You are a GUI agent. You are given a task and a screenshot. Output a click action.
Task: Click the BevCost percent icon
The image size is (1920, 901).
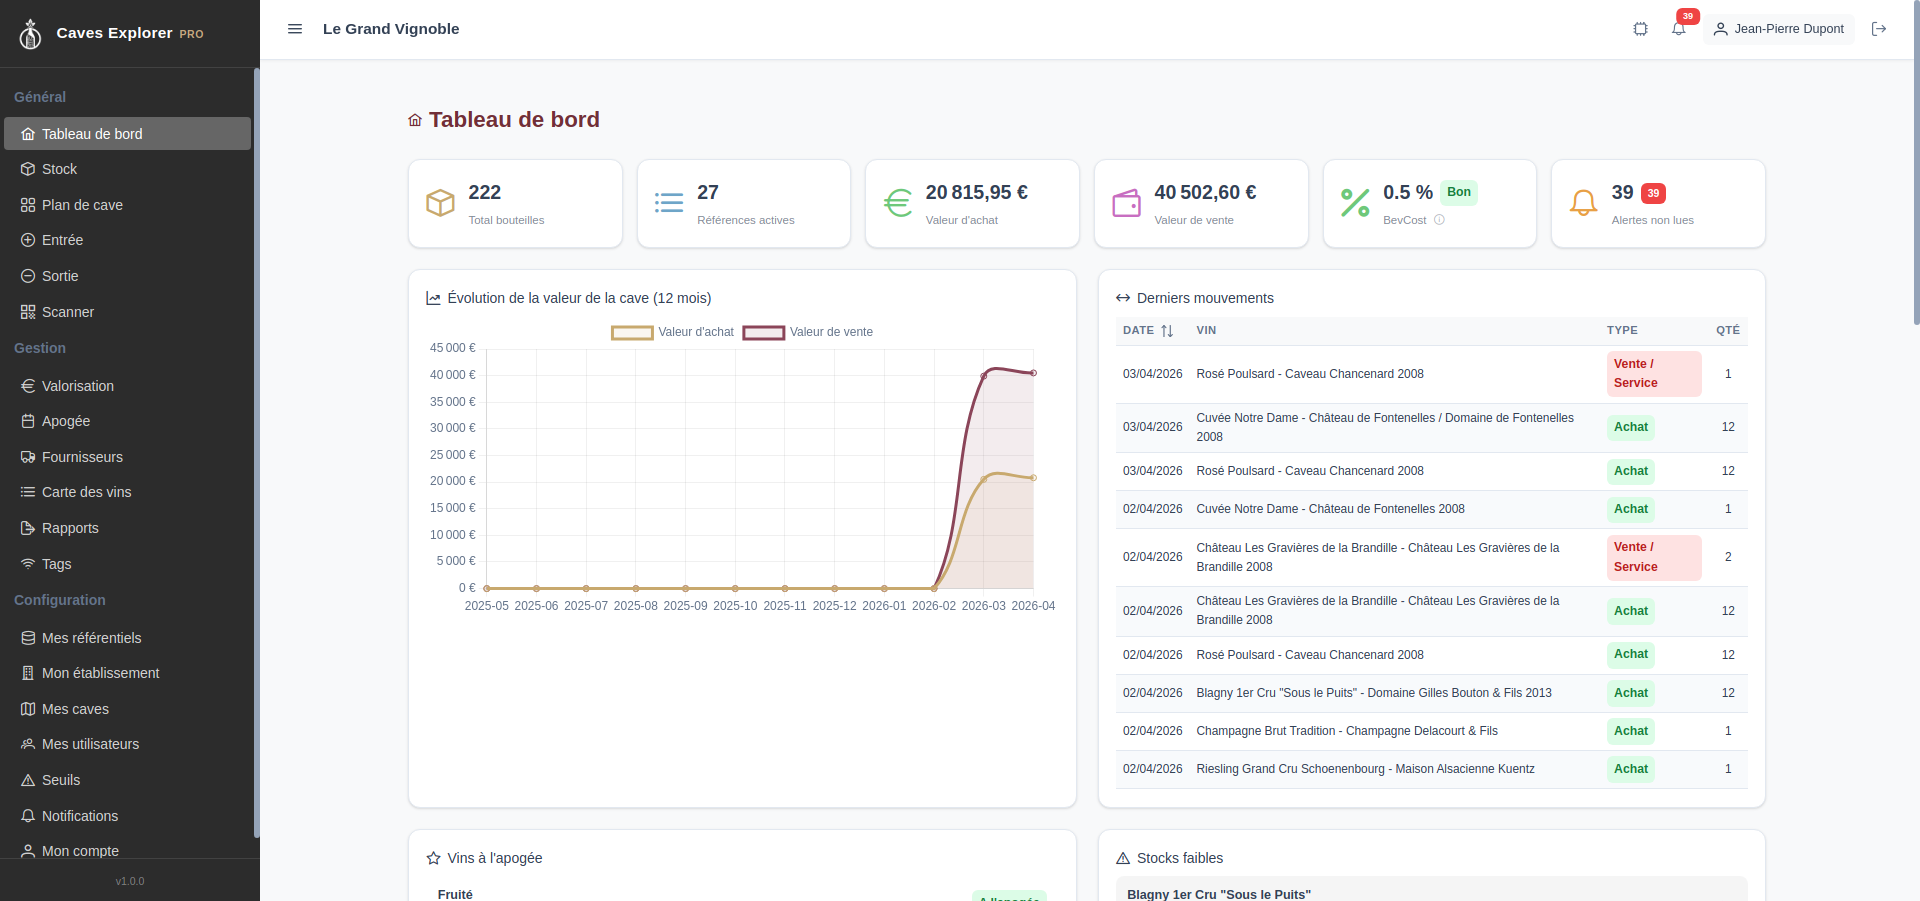point(1355,203)
